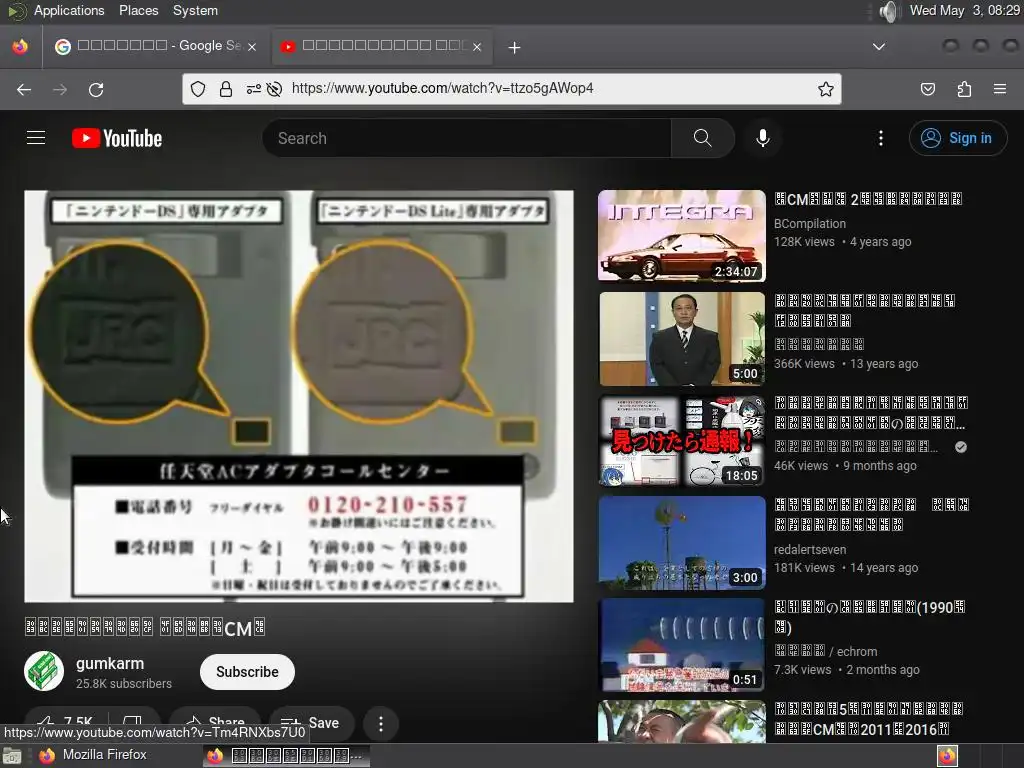This screenshot has width=1024, height=768.
Task: Click the address bar URL text
Action: [x=442, y=88]
